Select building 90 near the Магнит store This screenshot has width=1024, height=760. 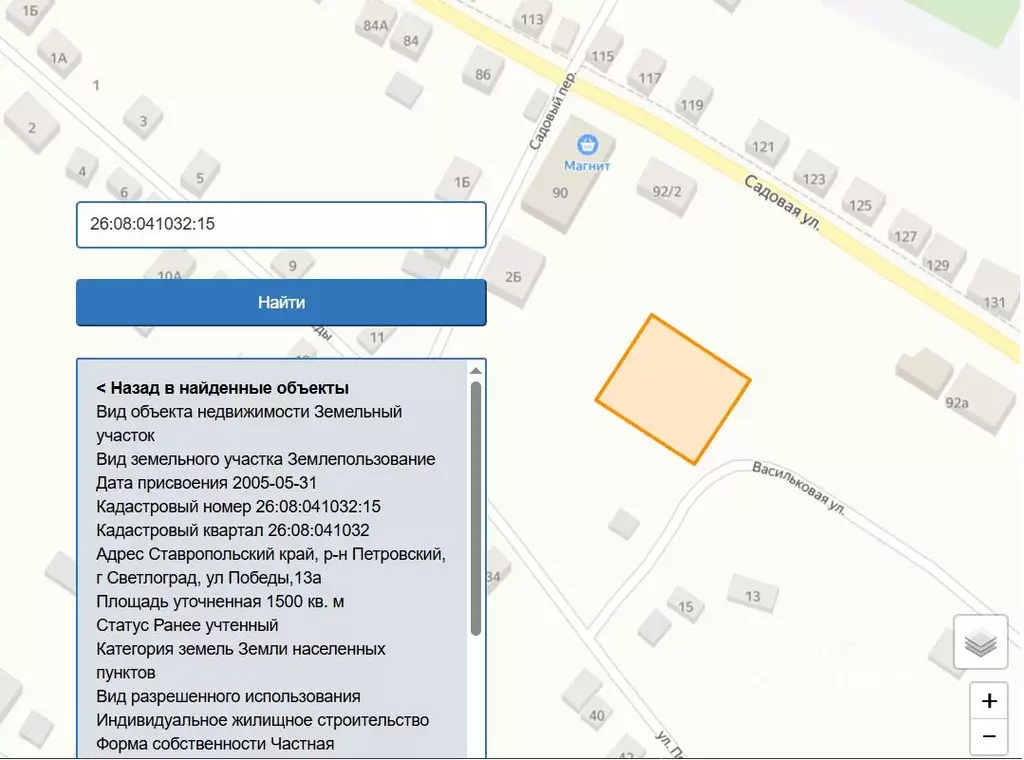[561, 193]
